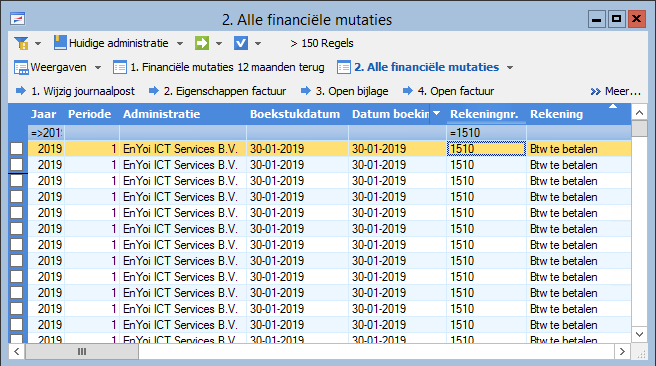Click 1. Financiële mutaties view list icon
656x366 pixels.
(120, 67)
